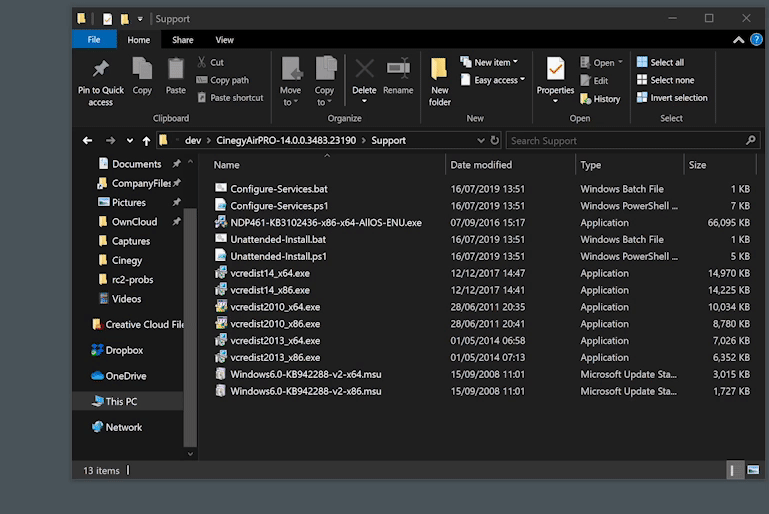Click Support in the address breadcrumb
This screenshot has width=769, height=514.
point(388,140)
